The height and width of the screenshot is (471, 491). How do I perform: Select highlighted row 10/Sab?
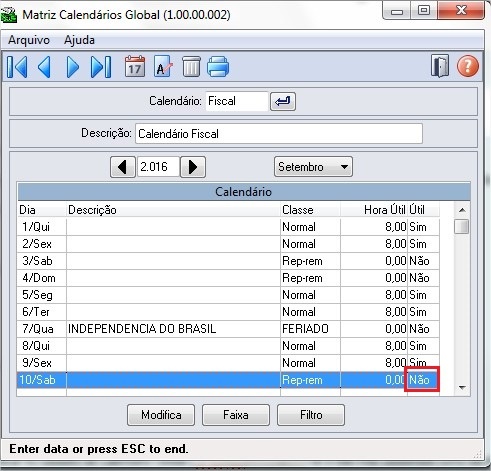coord(228,380)
